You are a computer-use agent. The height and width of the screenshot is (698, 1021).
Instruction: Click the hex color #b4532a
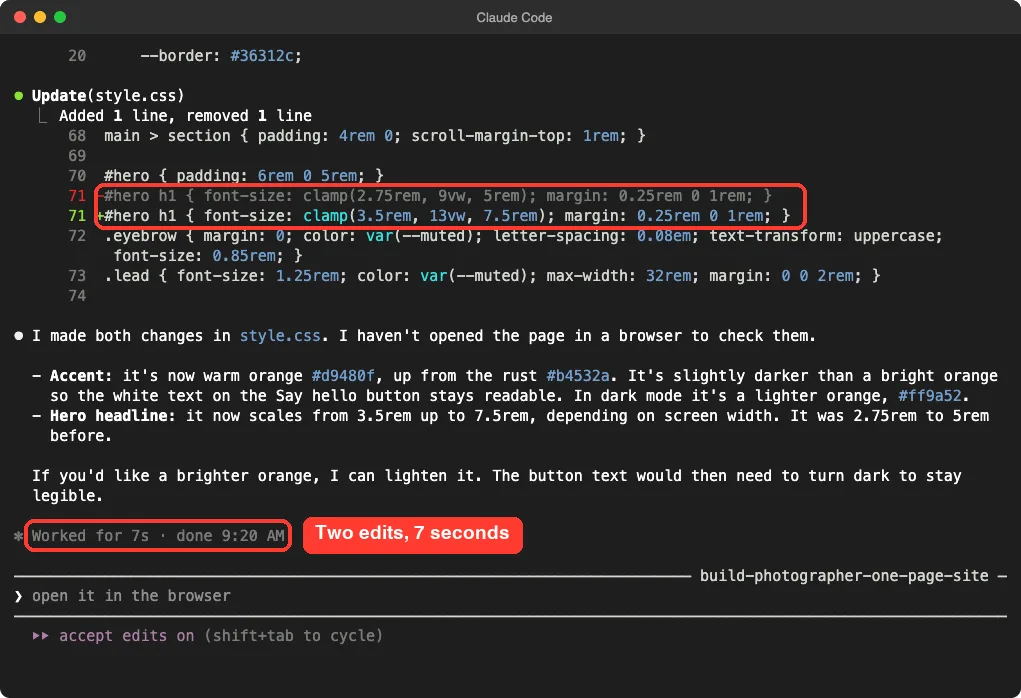pyautogui.click(x=578, y=376)
